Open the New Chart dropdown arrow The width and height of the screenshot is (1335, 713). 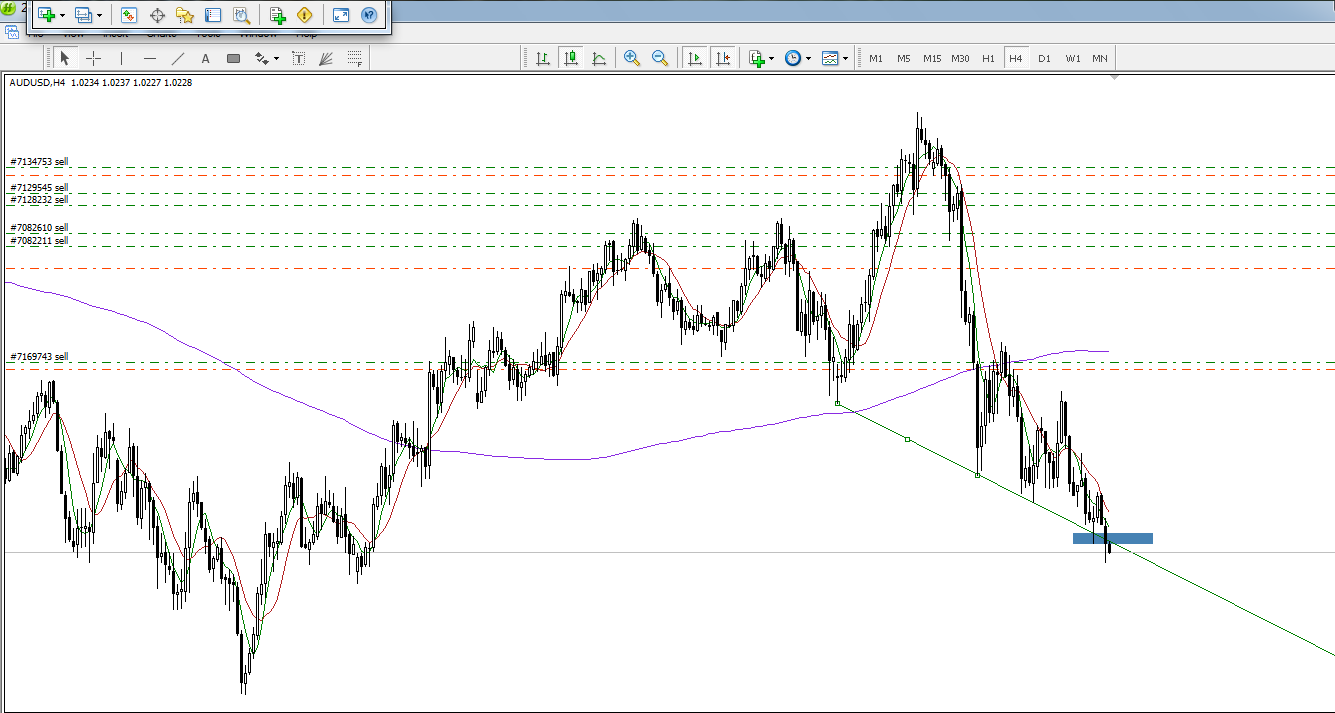click(62, 16)
